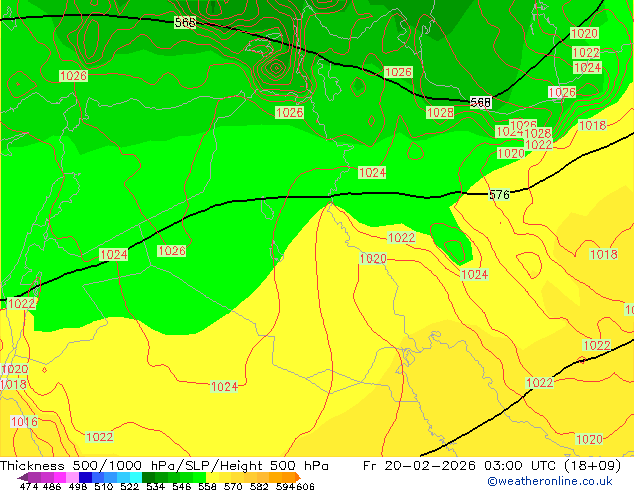Click the legend value 522
This screenshot has width=634, height=490.
coord(129,486)
